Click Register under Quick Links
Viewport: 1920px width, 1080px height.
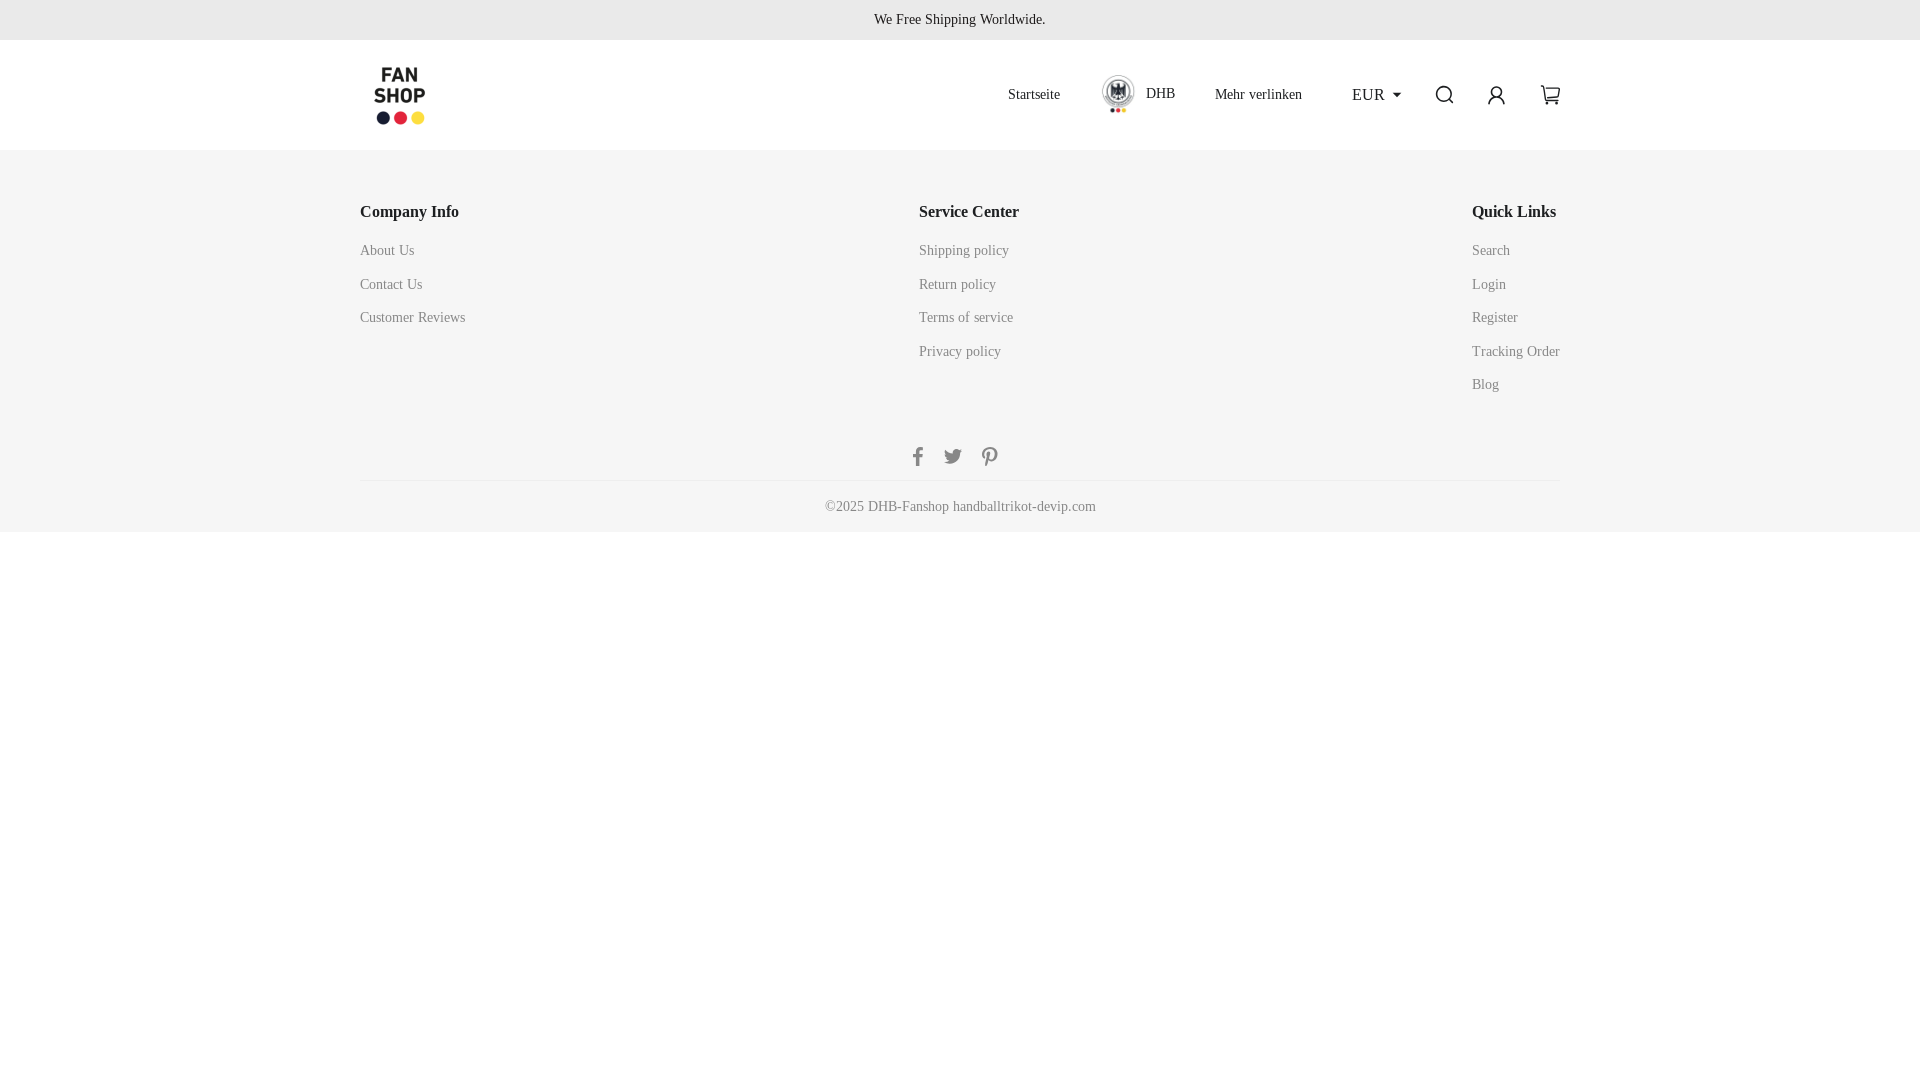1495,318
